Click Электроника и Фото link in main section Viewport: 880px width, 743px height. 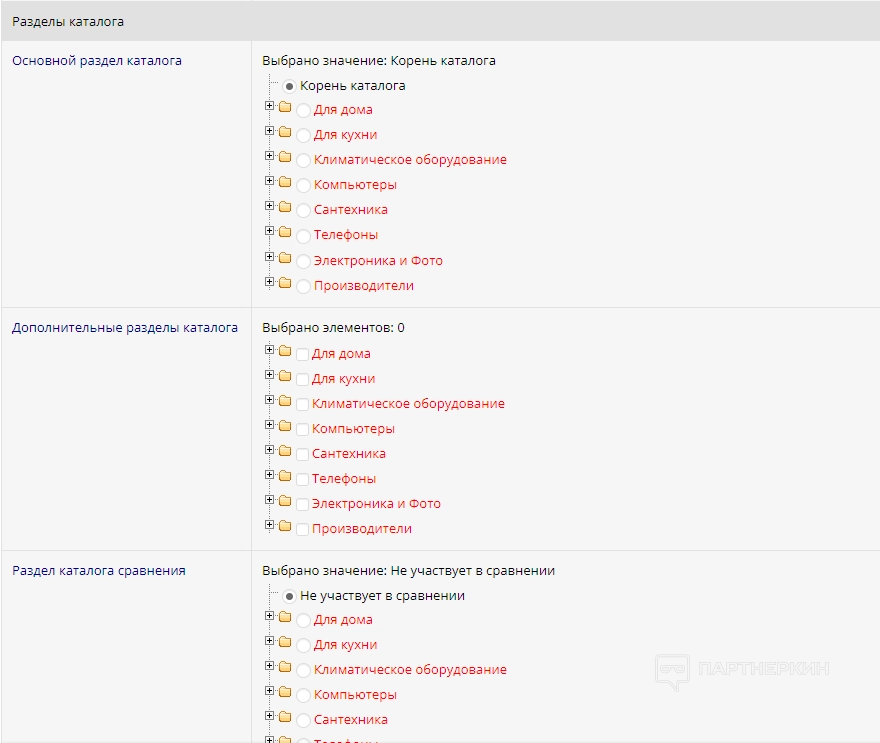point(378,261)
